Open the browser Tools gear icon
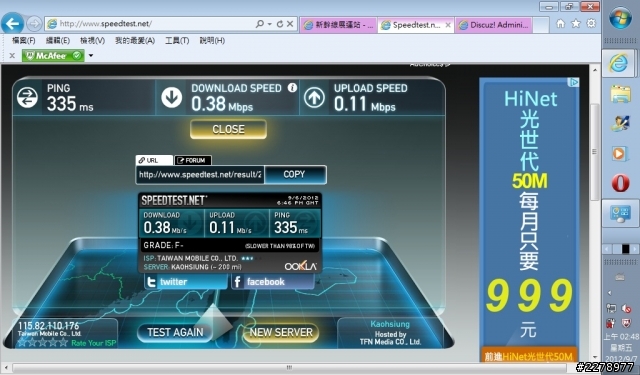640x375 pixels. [591, 24]
